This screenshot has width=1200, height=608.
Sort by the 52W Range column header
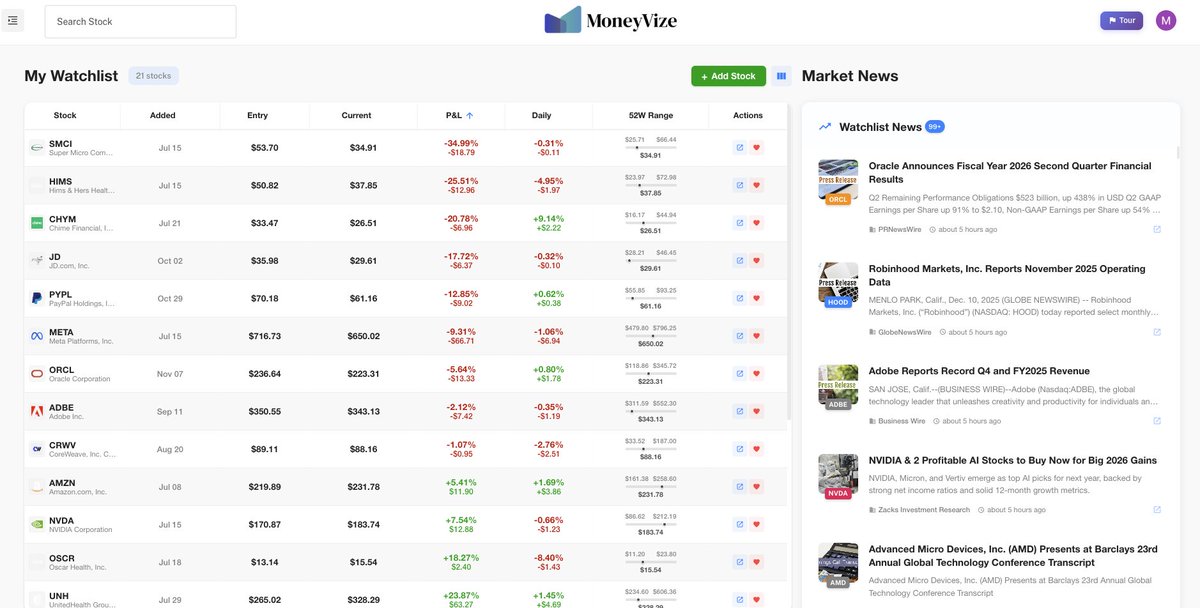point(651,115)
